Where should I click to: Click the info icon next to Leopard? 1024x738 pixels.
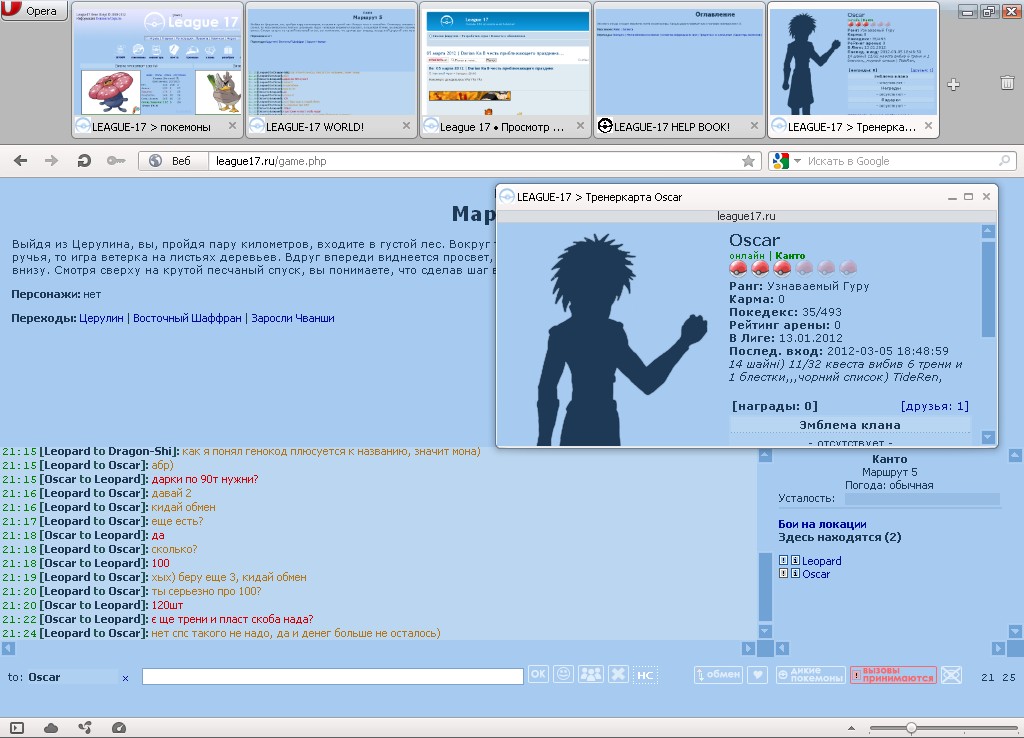pyautogui.click(x=795, y=560)
